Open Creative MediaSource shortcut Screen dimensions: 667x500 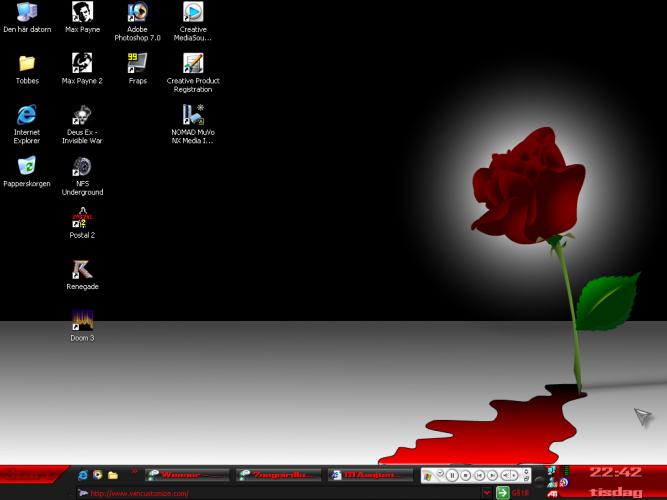tap(193, 13)
